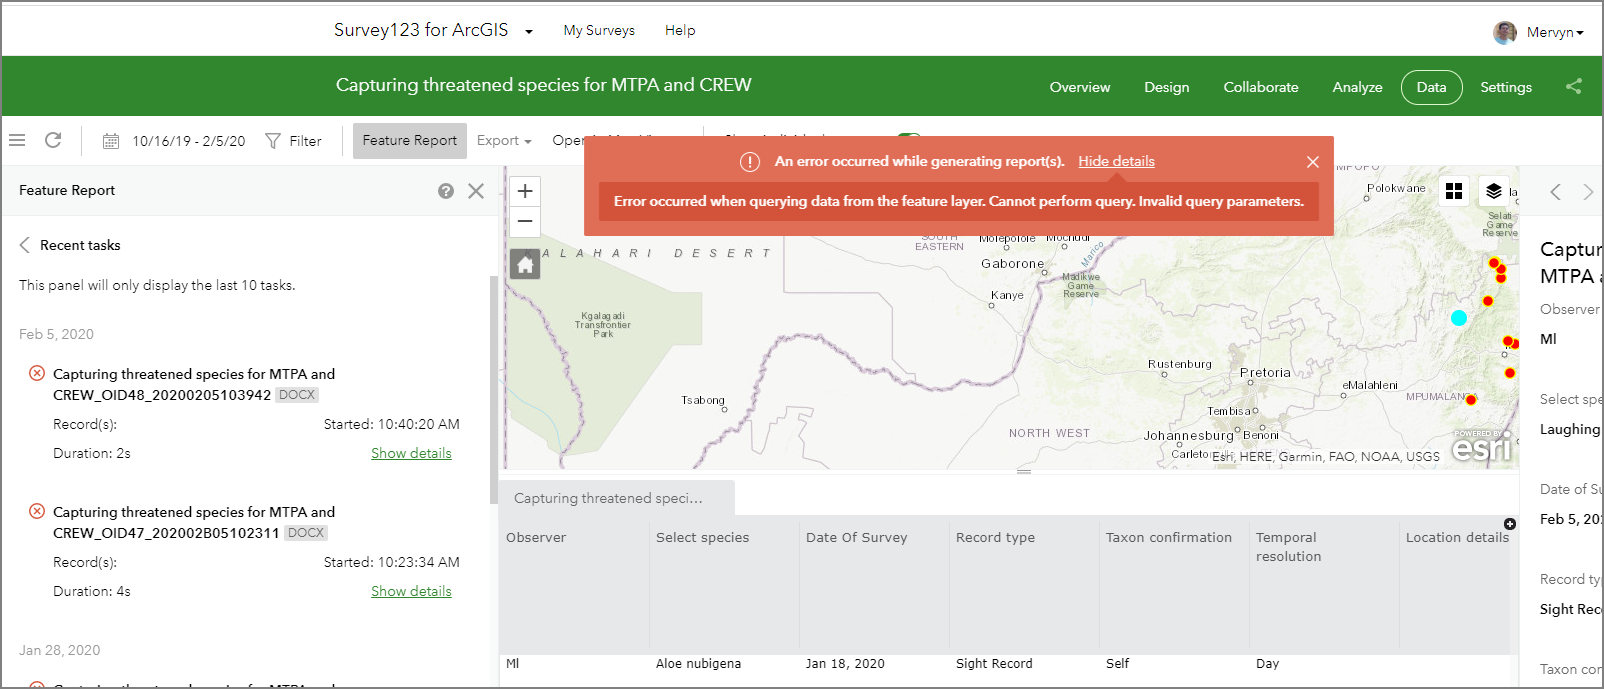Open the Settings tab
Screen dimensions: 1604x689
click(x=1506, y=87)
